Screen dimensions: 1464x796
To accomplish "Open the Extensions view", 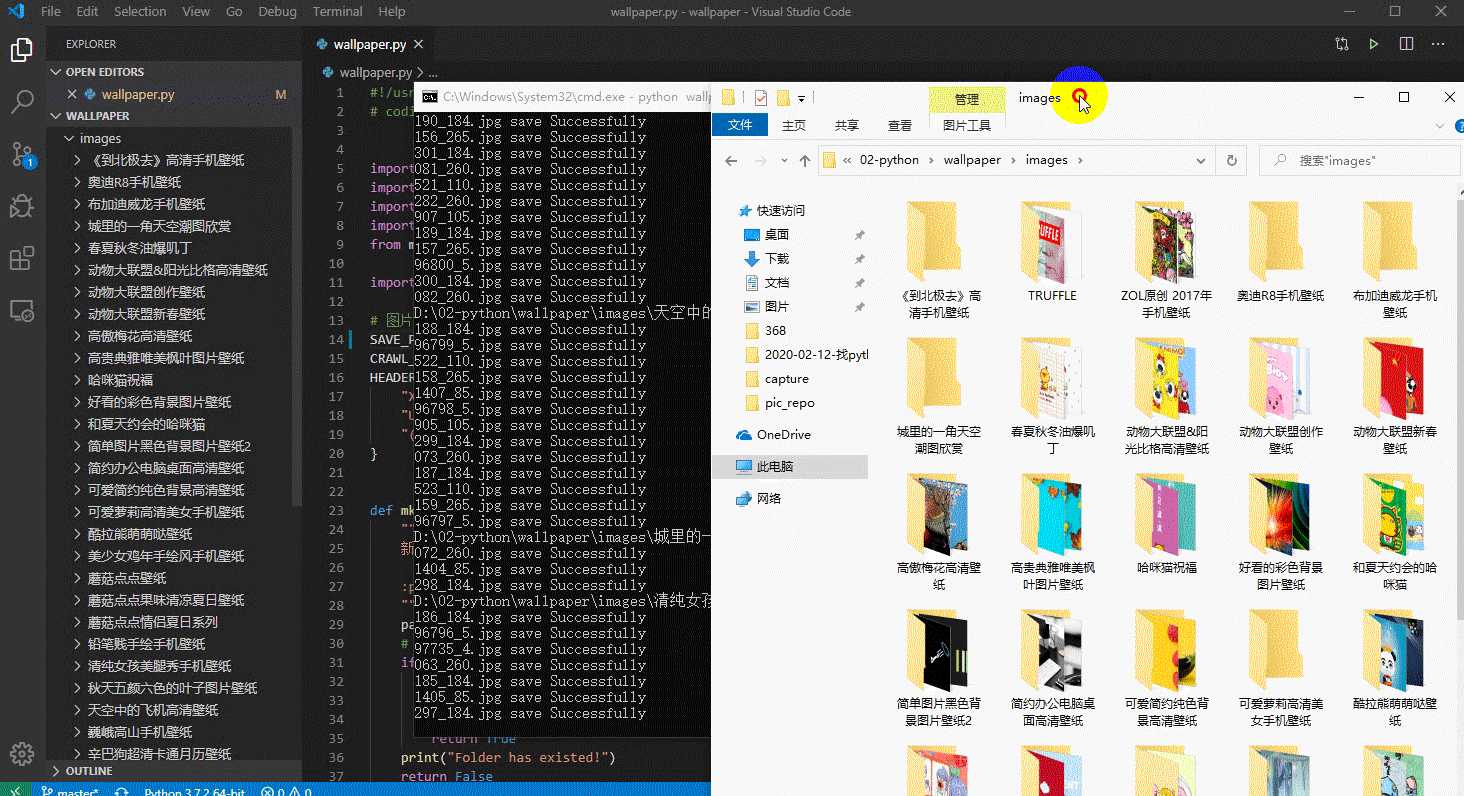I will [x=22, y=259].
